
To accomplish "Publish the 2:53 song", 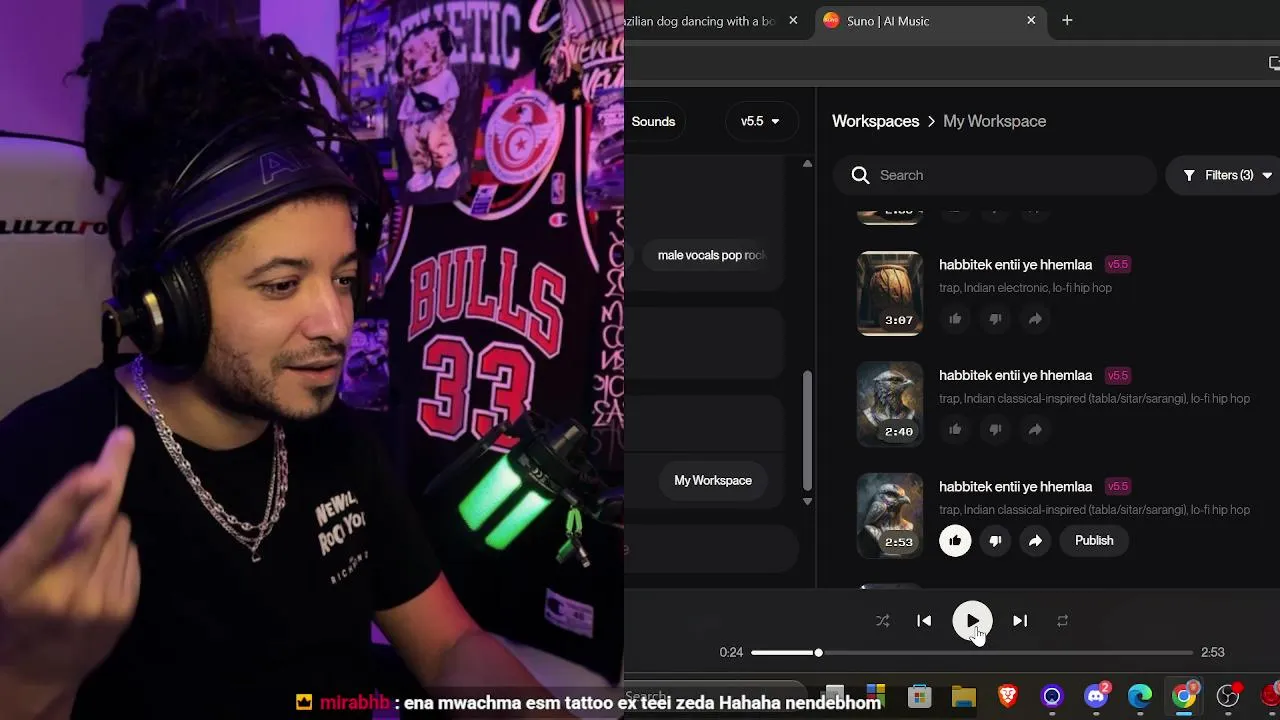I will pos(1094,541).
